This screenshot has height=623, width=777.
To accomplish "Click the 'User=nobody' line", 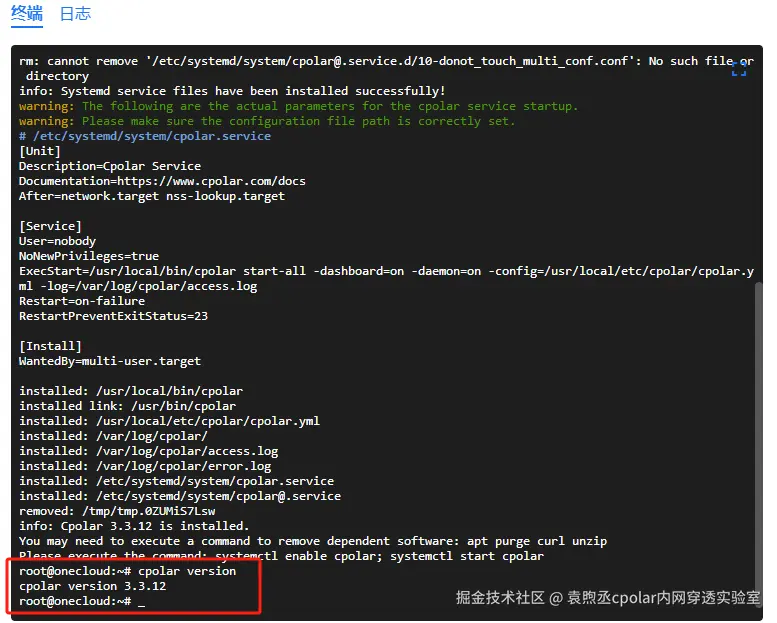I will coord(57,241).
